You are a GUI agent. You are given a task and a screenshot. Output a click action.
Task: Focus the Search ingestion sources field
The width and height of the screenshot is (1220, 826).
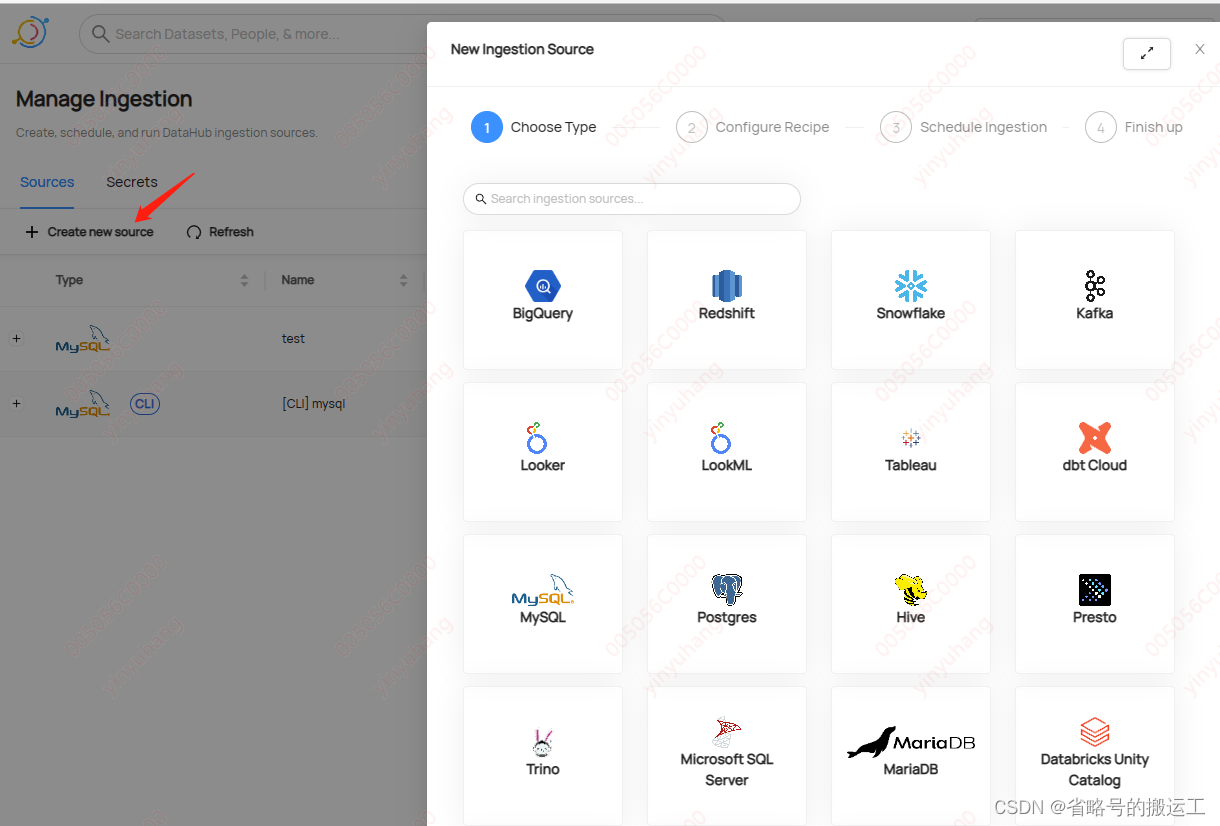pos(632,199)
